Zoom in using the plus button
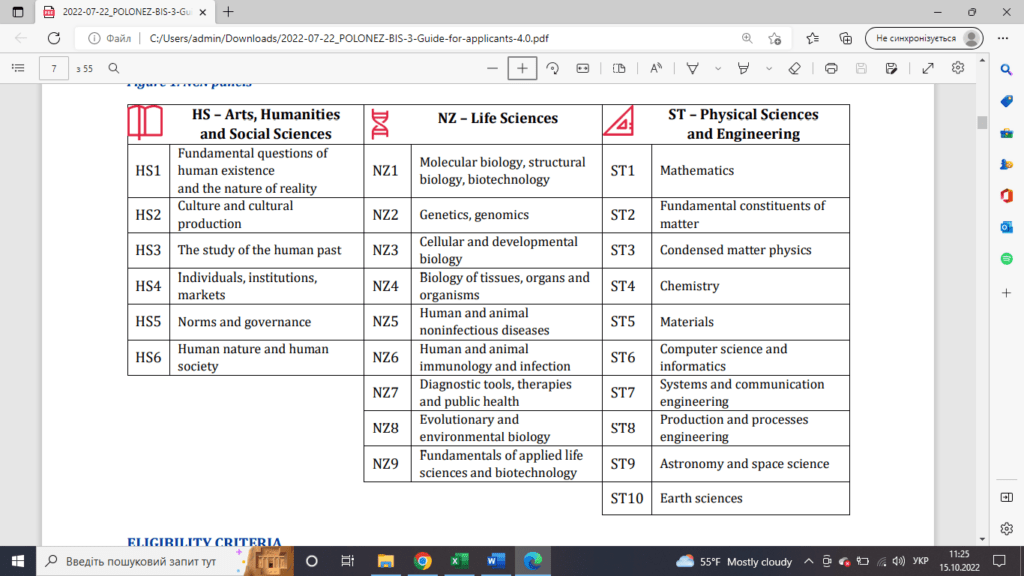The width and height of the screenshot is (1024, 576). click(x=522, y=68)
